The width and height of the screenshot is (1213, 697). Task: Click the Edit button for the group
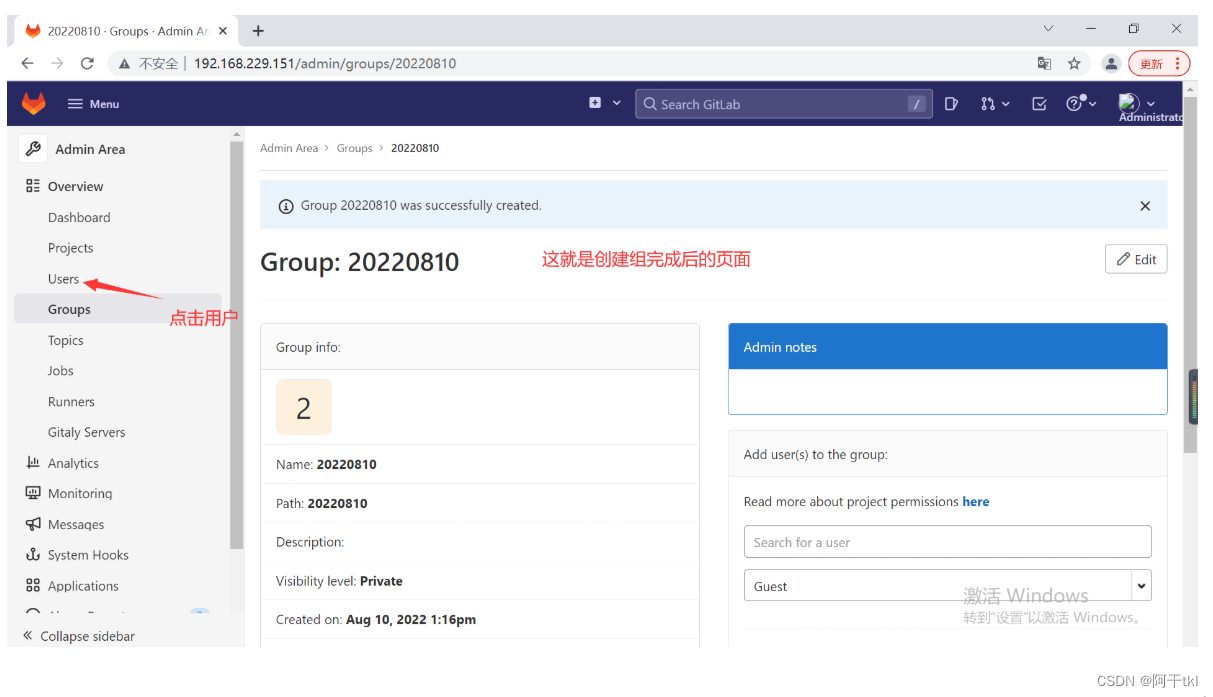click(x=1136, y=258)
